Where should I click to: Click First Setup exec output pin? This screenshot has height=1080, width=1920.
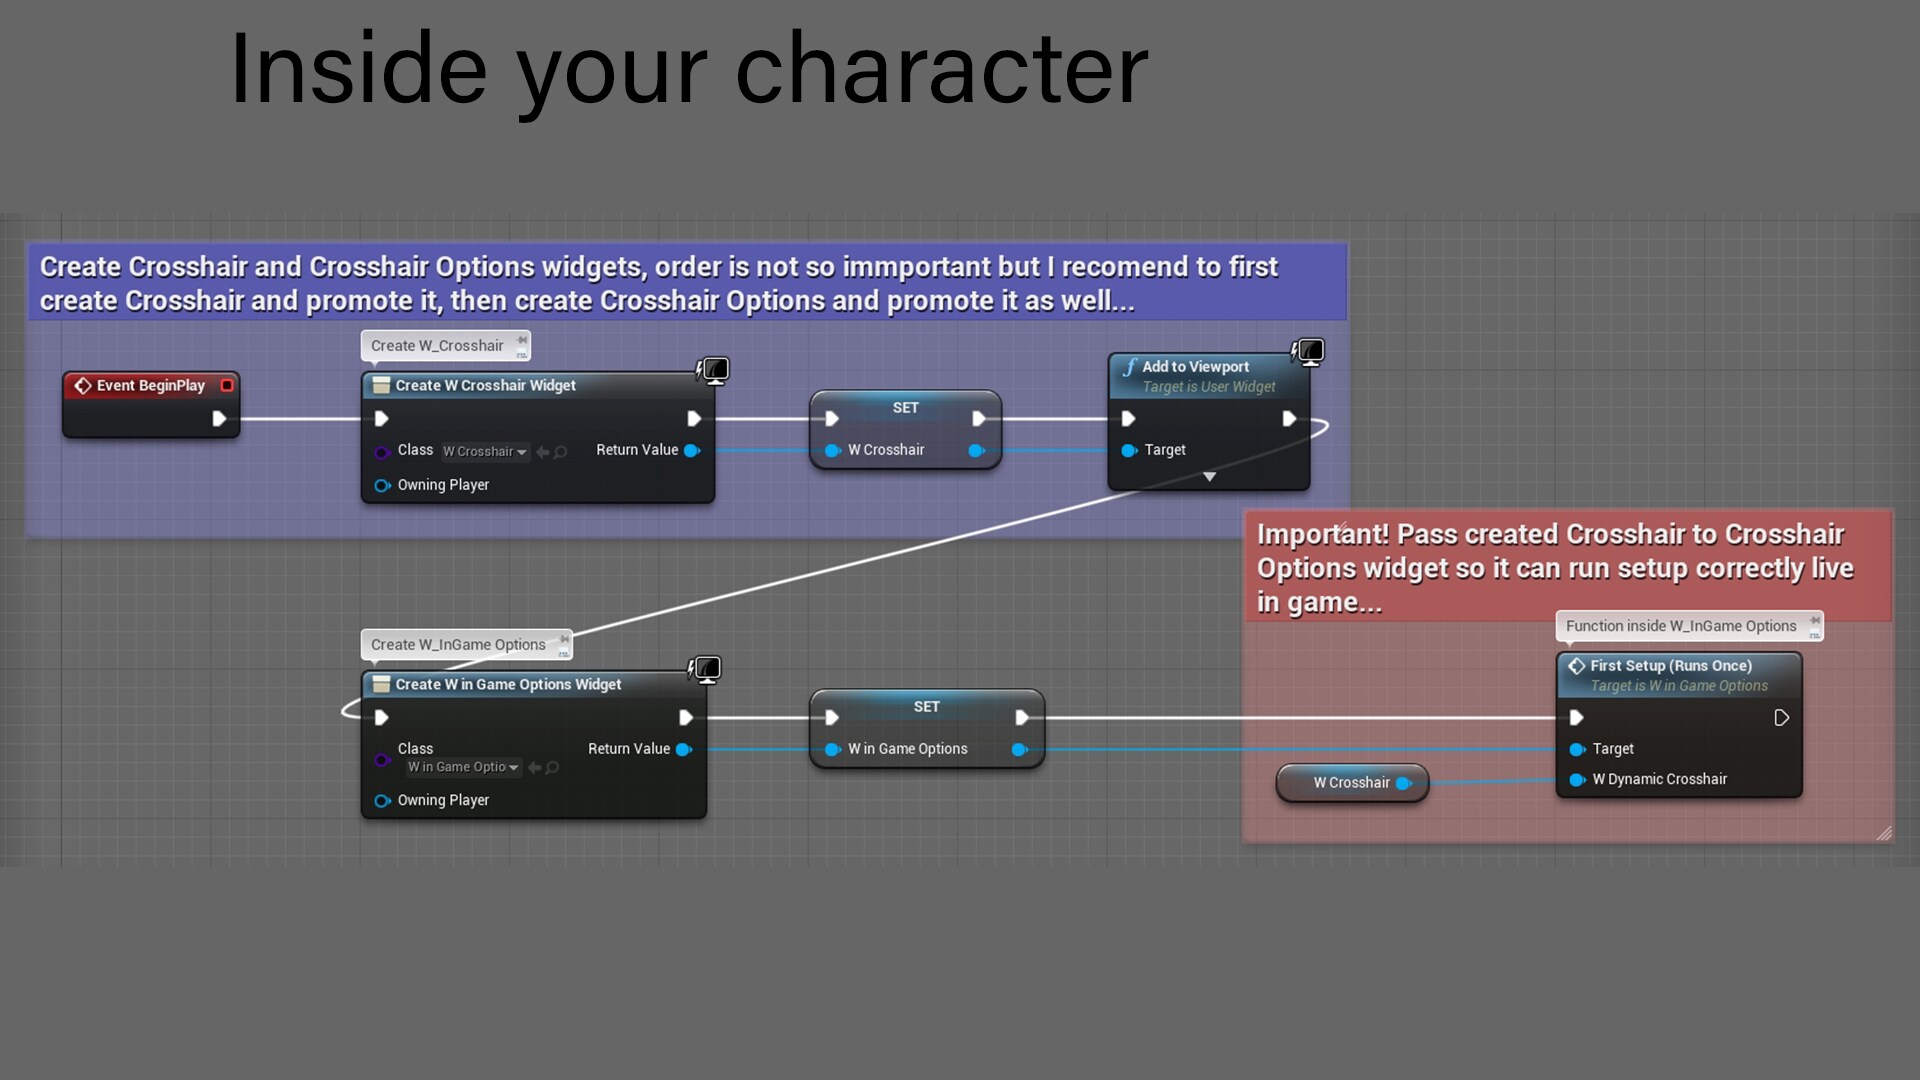tap(1781, 717)
